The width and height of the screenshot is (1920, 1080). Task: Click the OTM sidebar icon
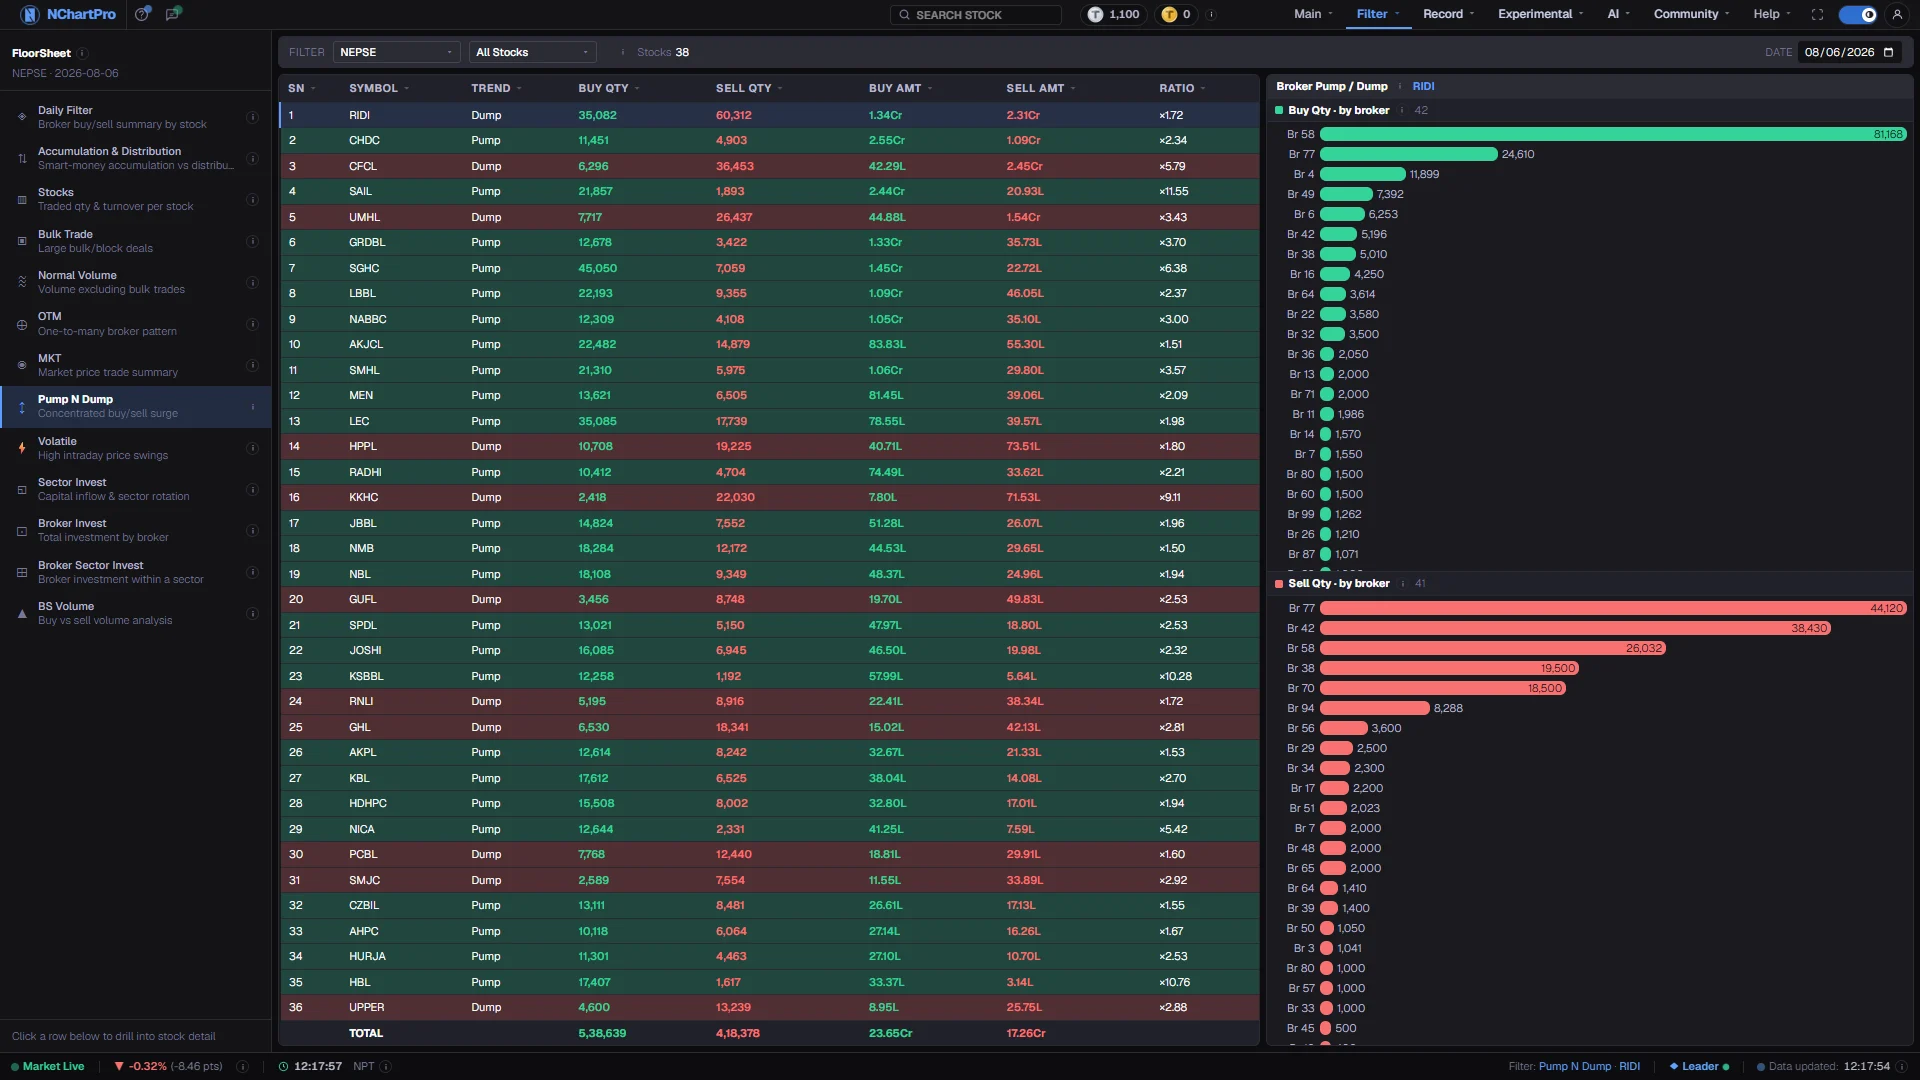22,324
